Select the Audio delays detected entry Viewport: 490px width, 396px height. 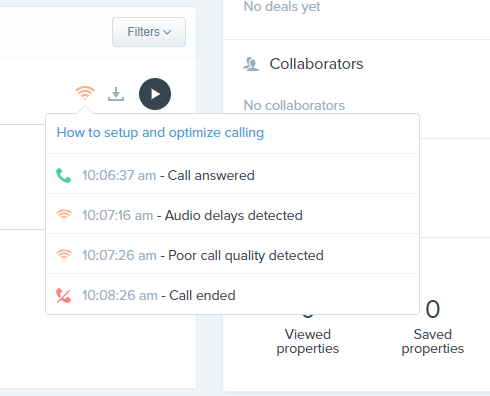232,215
